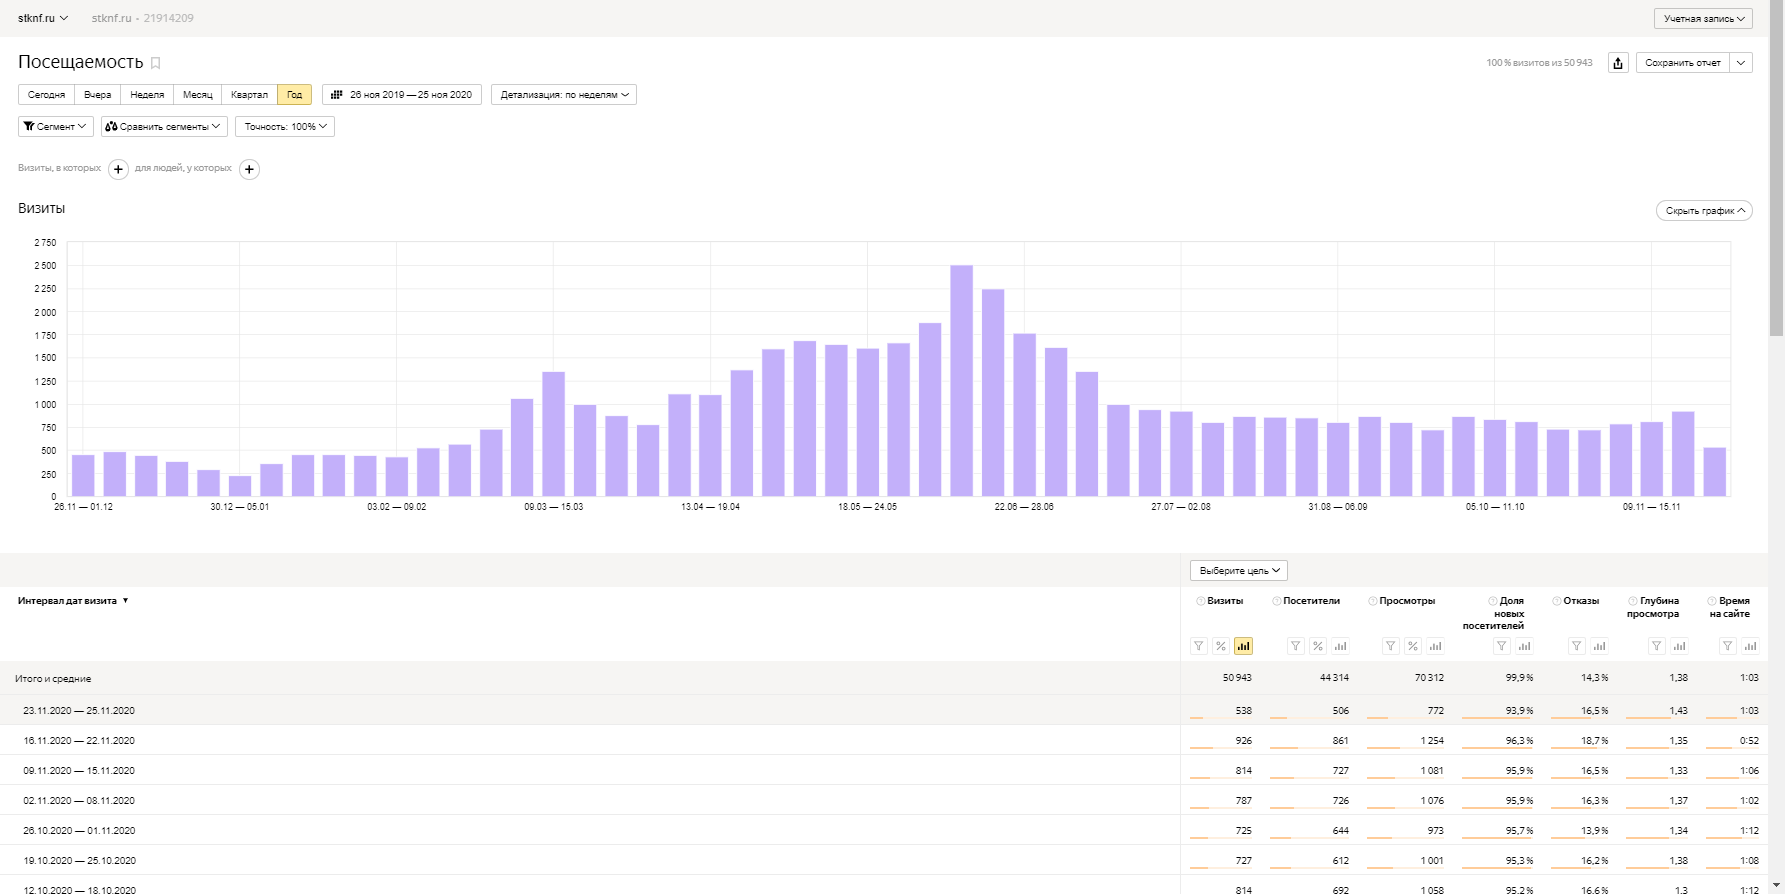Add a people condition with the plus after 'для людей, у которых'
This screenshot has height=894, width=1785.
(249, 169)
